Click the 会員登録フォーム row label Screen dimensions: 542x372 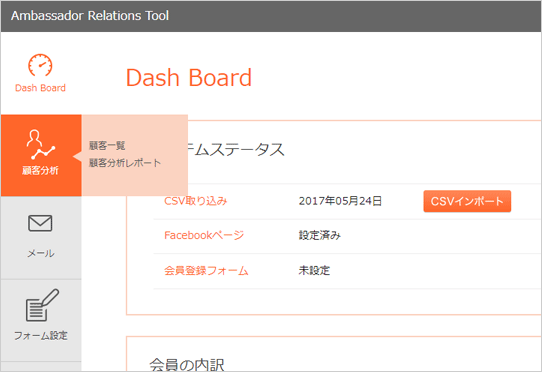(x=206, y=270)
